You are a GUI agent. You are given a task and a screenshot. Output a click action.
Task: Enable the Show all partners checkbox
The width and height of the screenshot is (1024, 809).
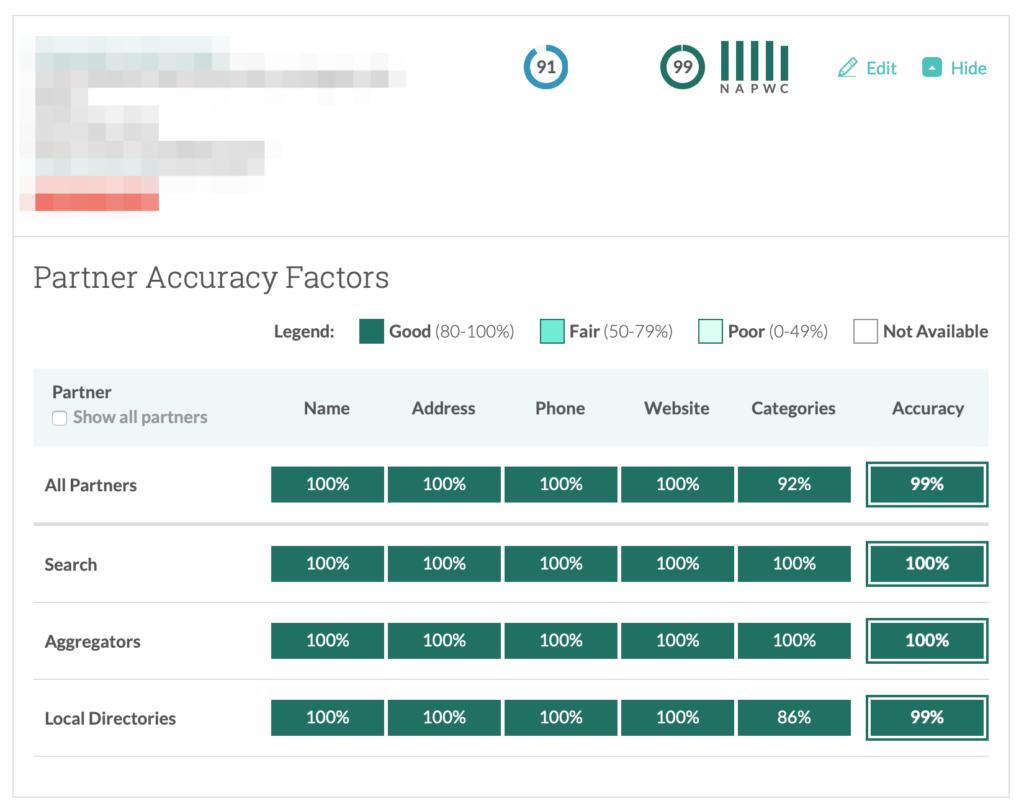click(x=60, y=418)
